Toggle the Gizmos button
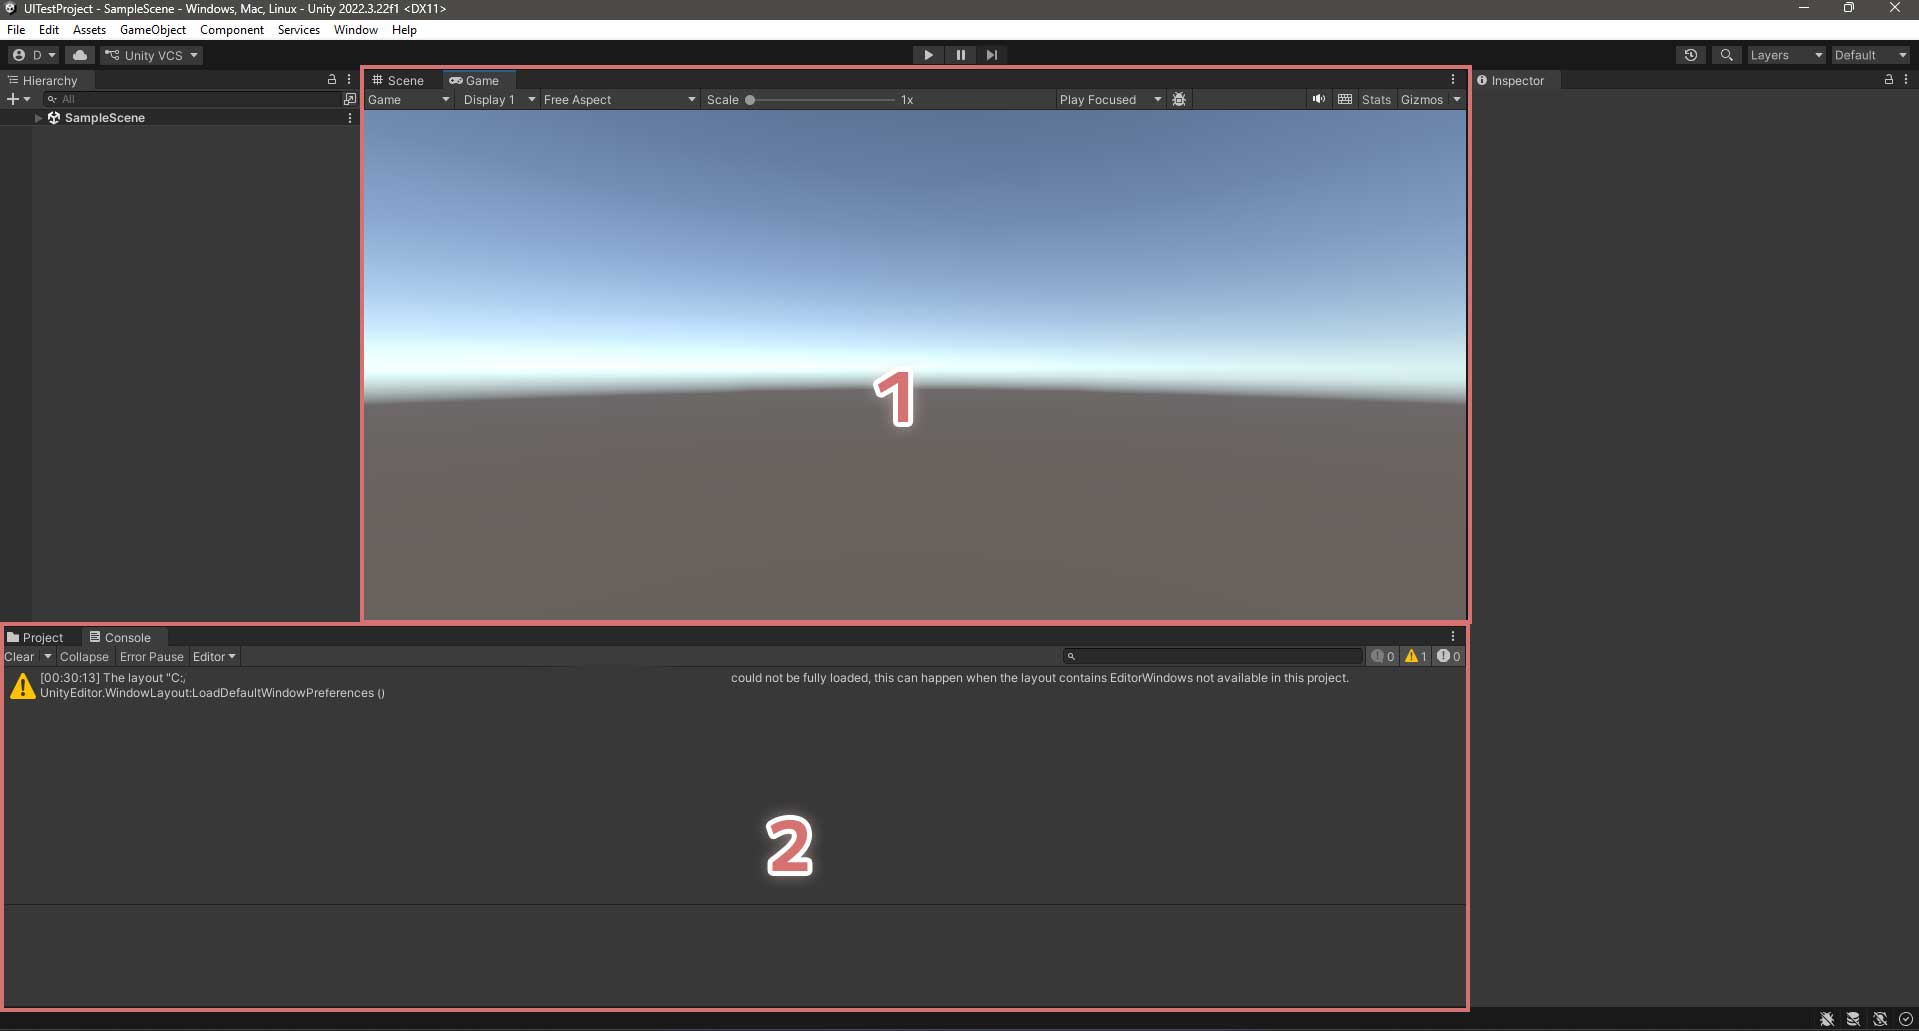 point(1422,100)
